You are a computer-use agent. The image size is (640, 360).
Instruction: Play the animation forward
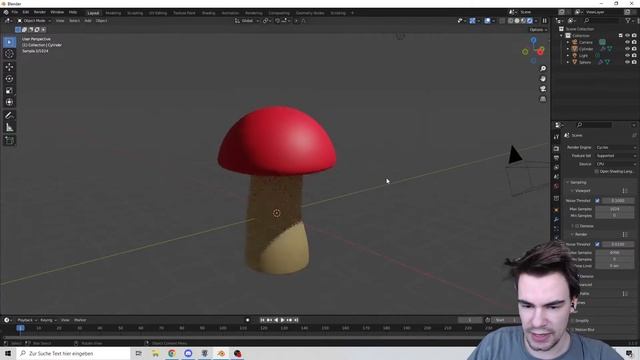tap(282, 320)
